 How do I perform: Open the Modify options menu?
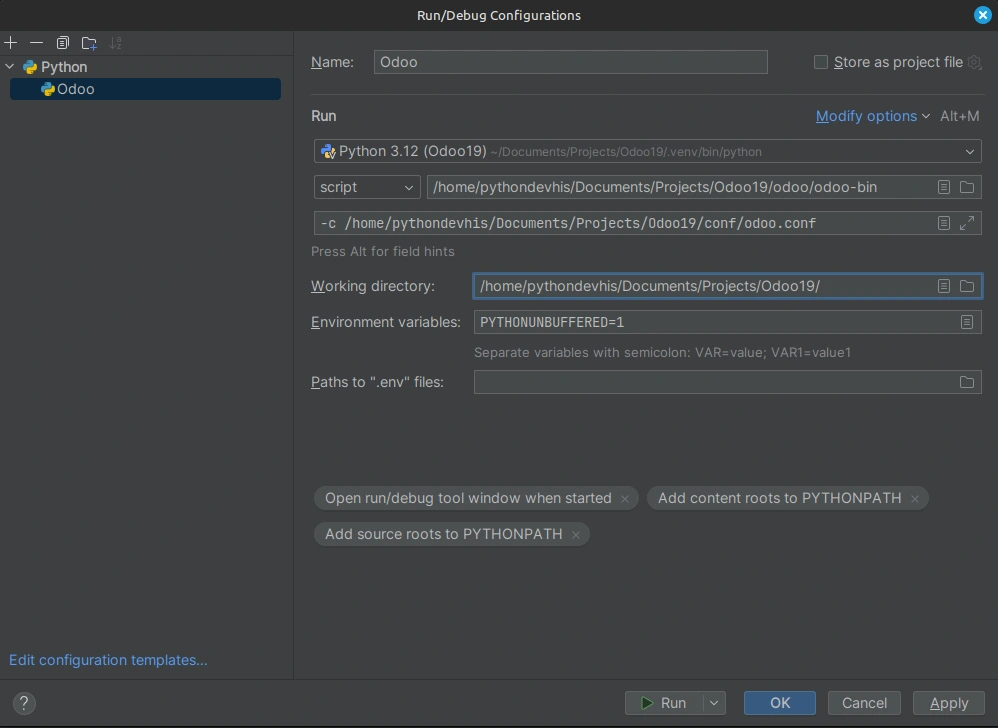pos(872,116)
